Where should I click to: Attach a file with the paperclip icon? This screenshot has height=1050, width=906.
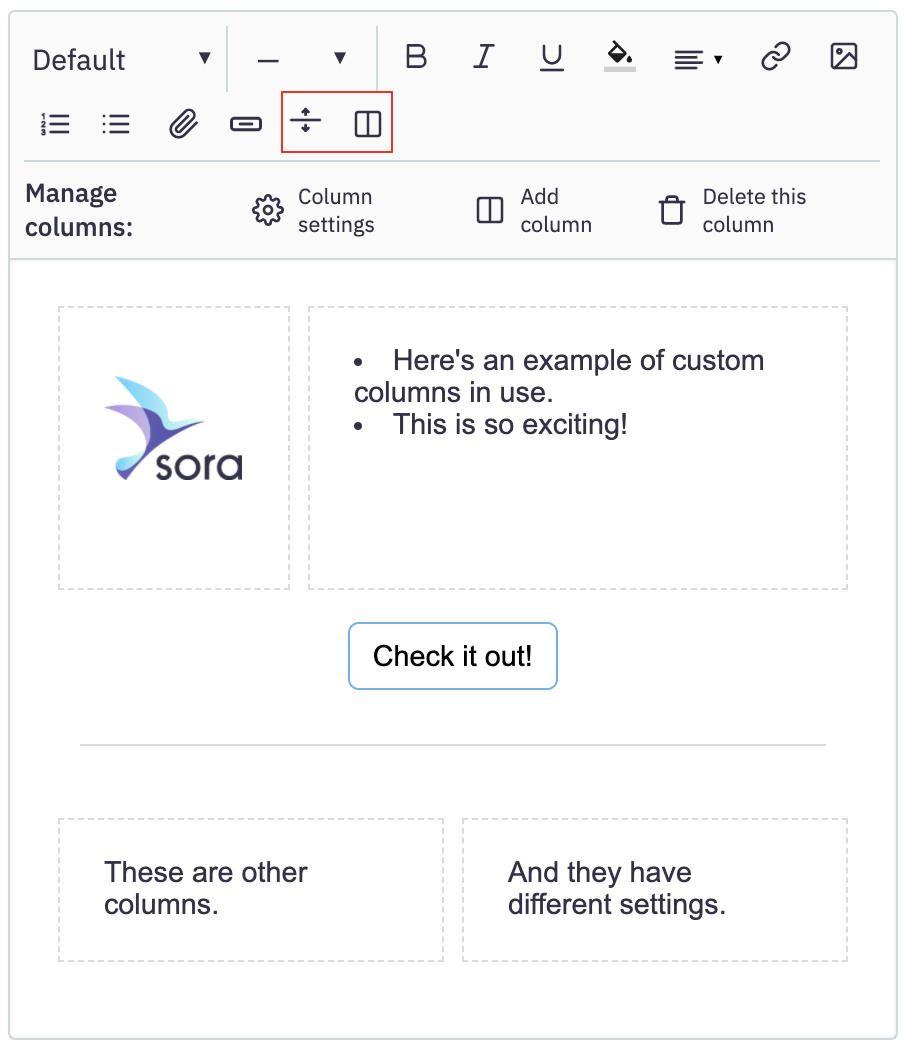point(183,124)
